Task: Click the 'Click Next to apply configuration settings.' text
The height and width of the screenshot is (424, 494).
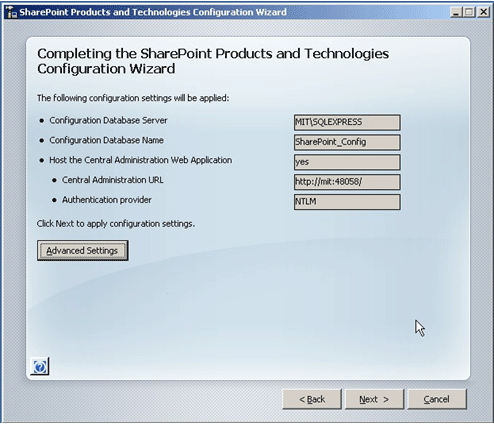Action: click(116, 224)
